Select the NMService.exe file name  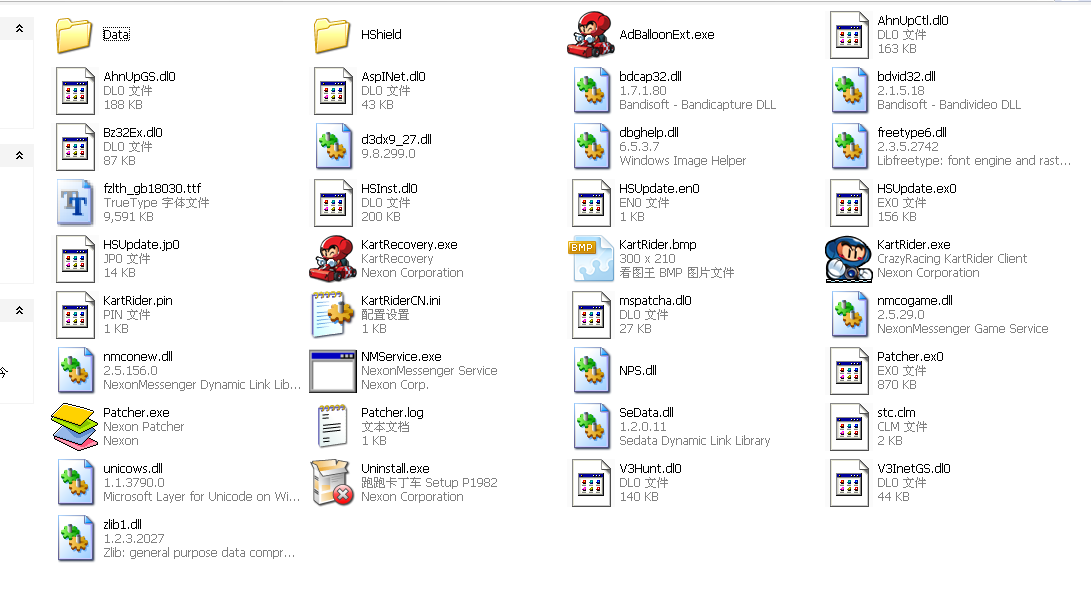point(401,357)
